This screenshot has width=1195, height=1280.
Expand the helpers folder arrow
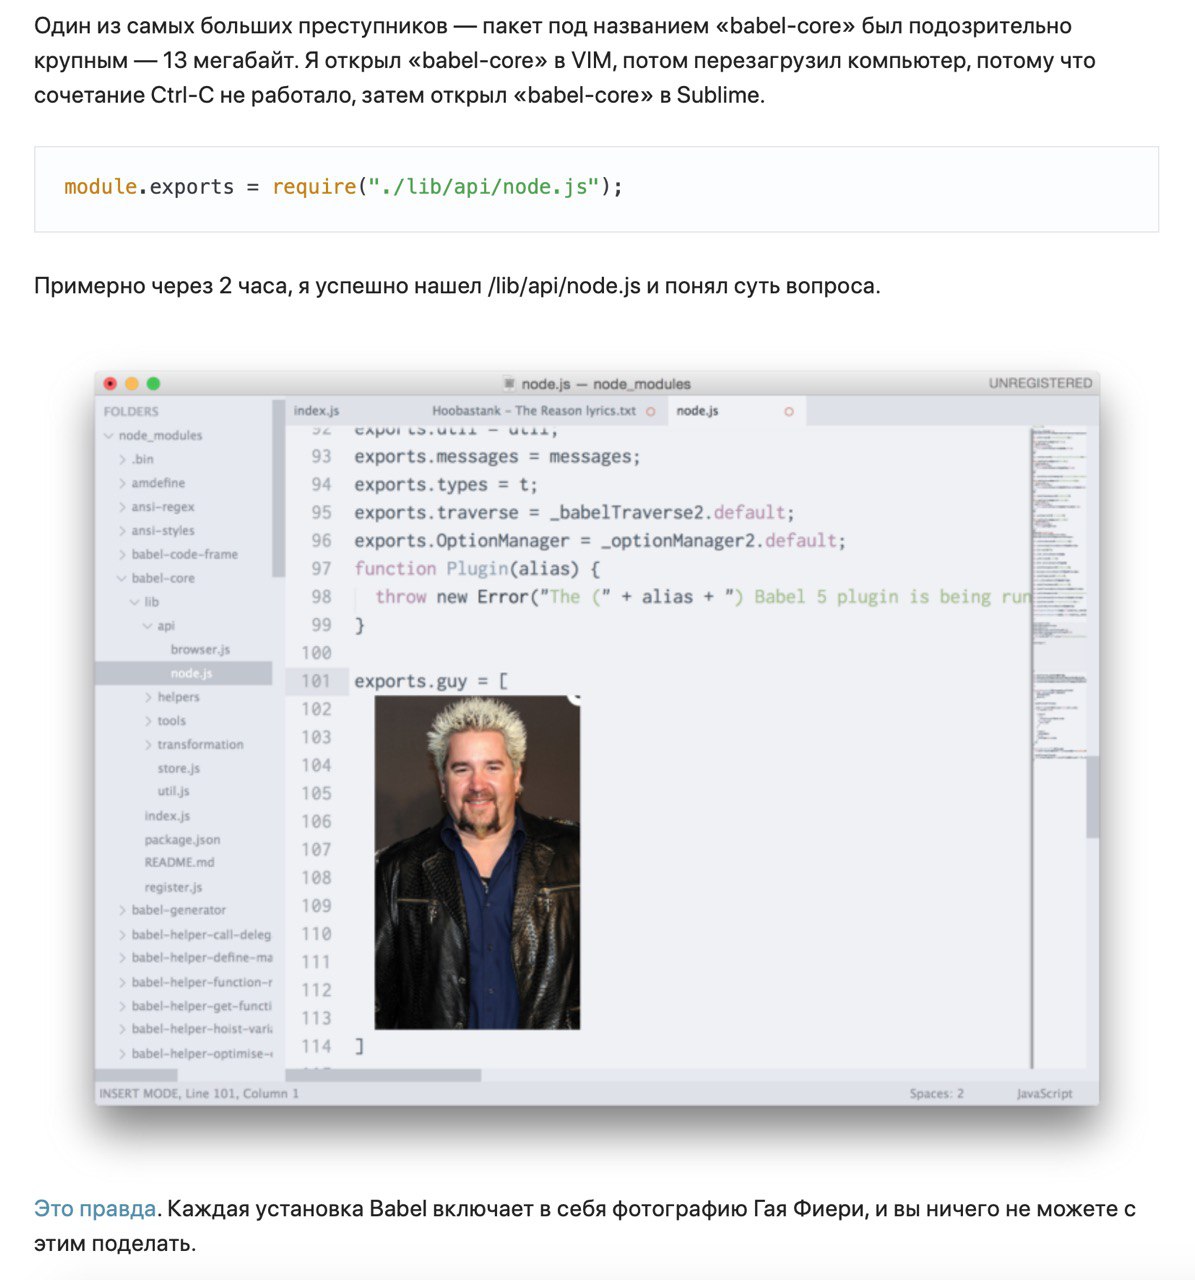[x=148, y=698]
